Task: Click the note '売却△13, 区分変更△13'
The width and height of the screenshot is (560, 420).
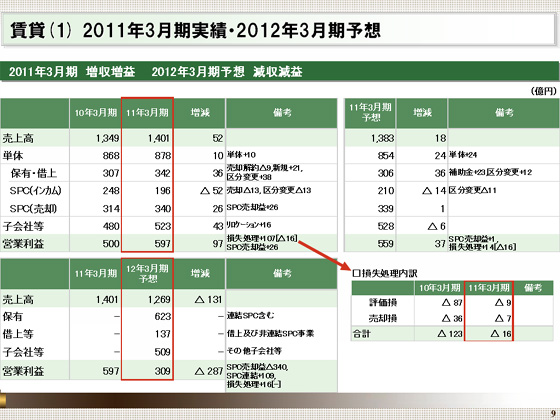Action: (x=269, y=190)
